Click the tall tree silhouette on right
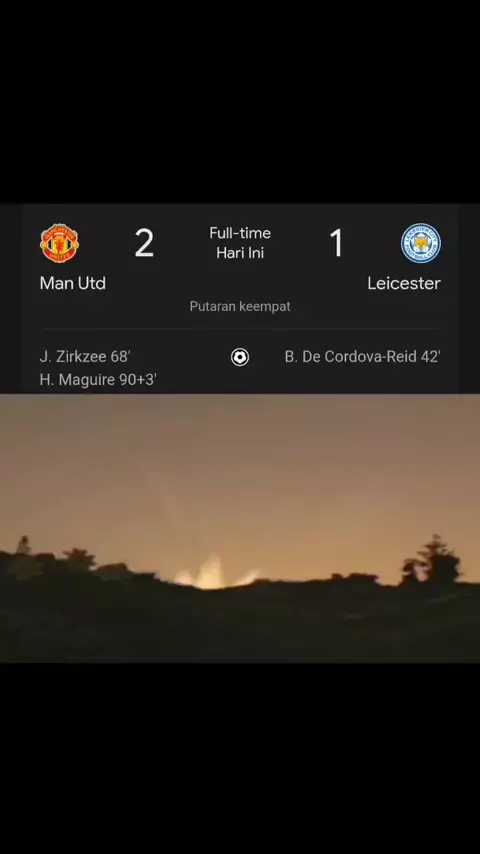Image resolution: width=480 pixels, height=854 pixels. pyautogui.click(x=432, y=560)
